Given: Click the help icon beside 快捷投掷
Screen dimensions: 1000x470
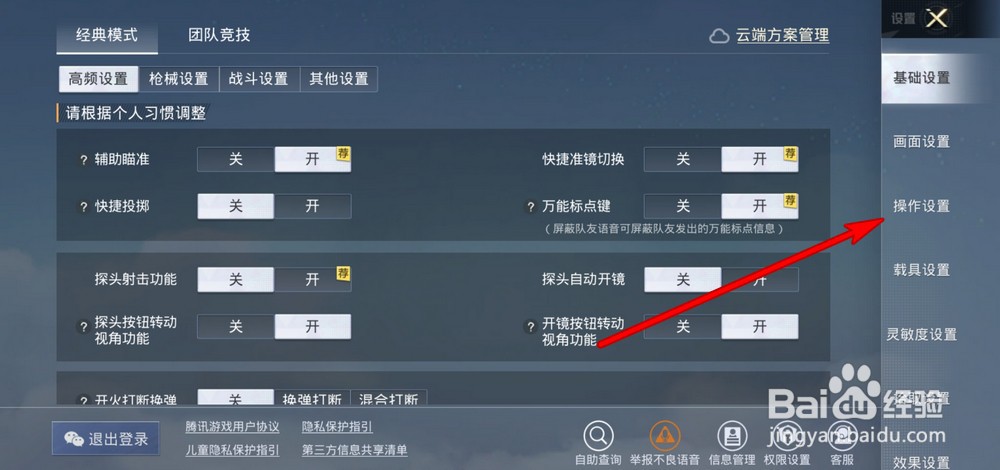Looking at the screenshot, I should pos(83,207).
